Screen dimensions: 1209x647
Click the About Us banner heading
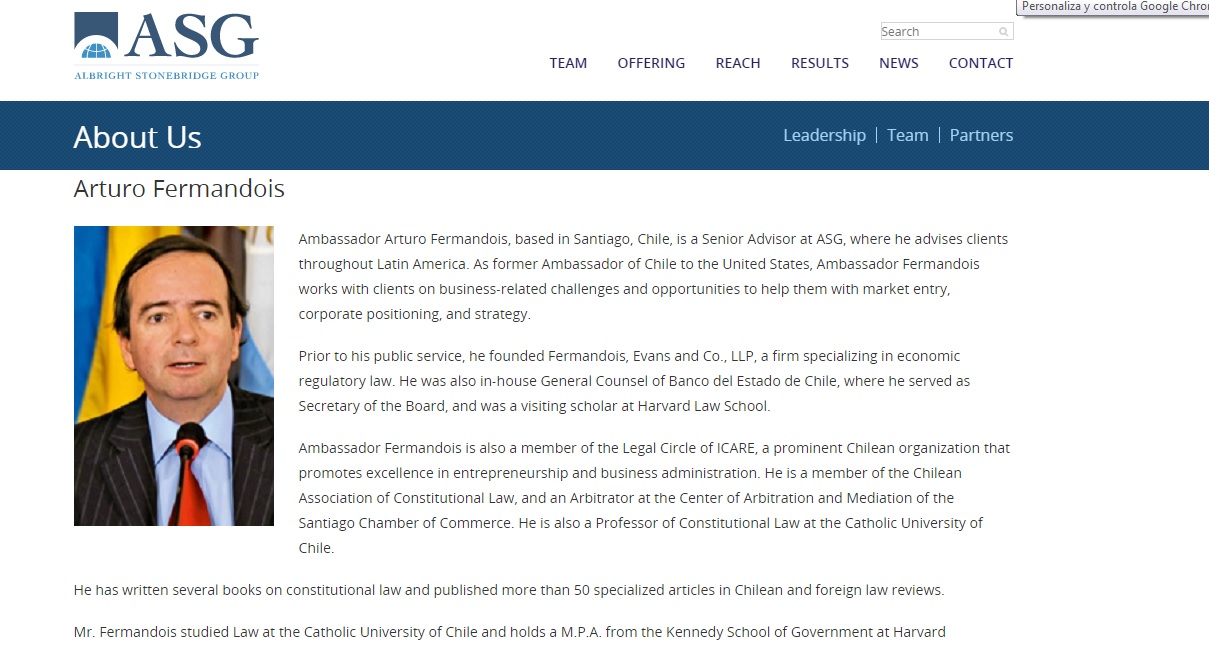click(138, 137)
